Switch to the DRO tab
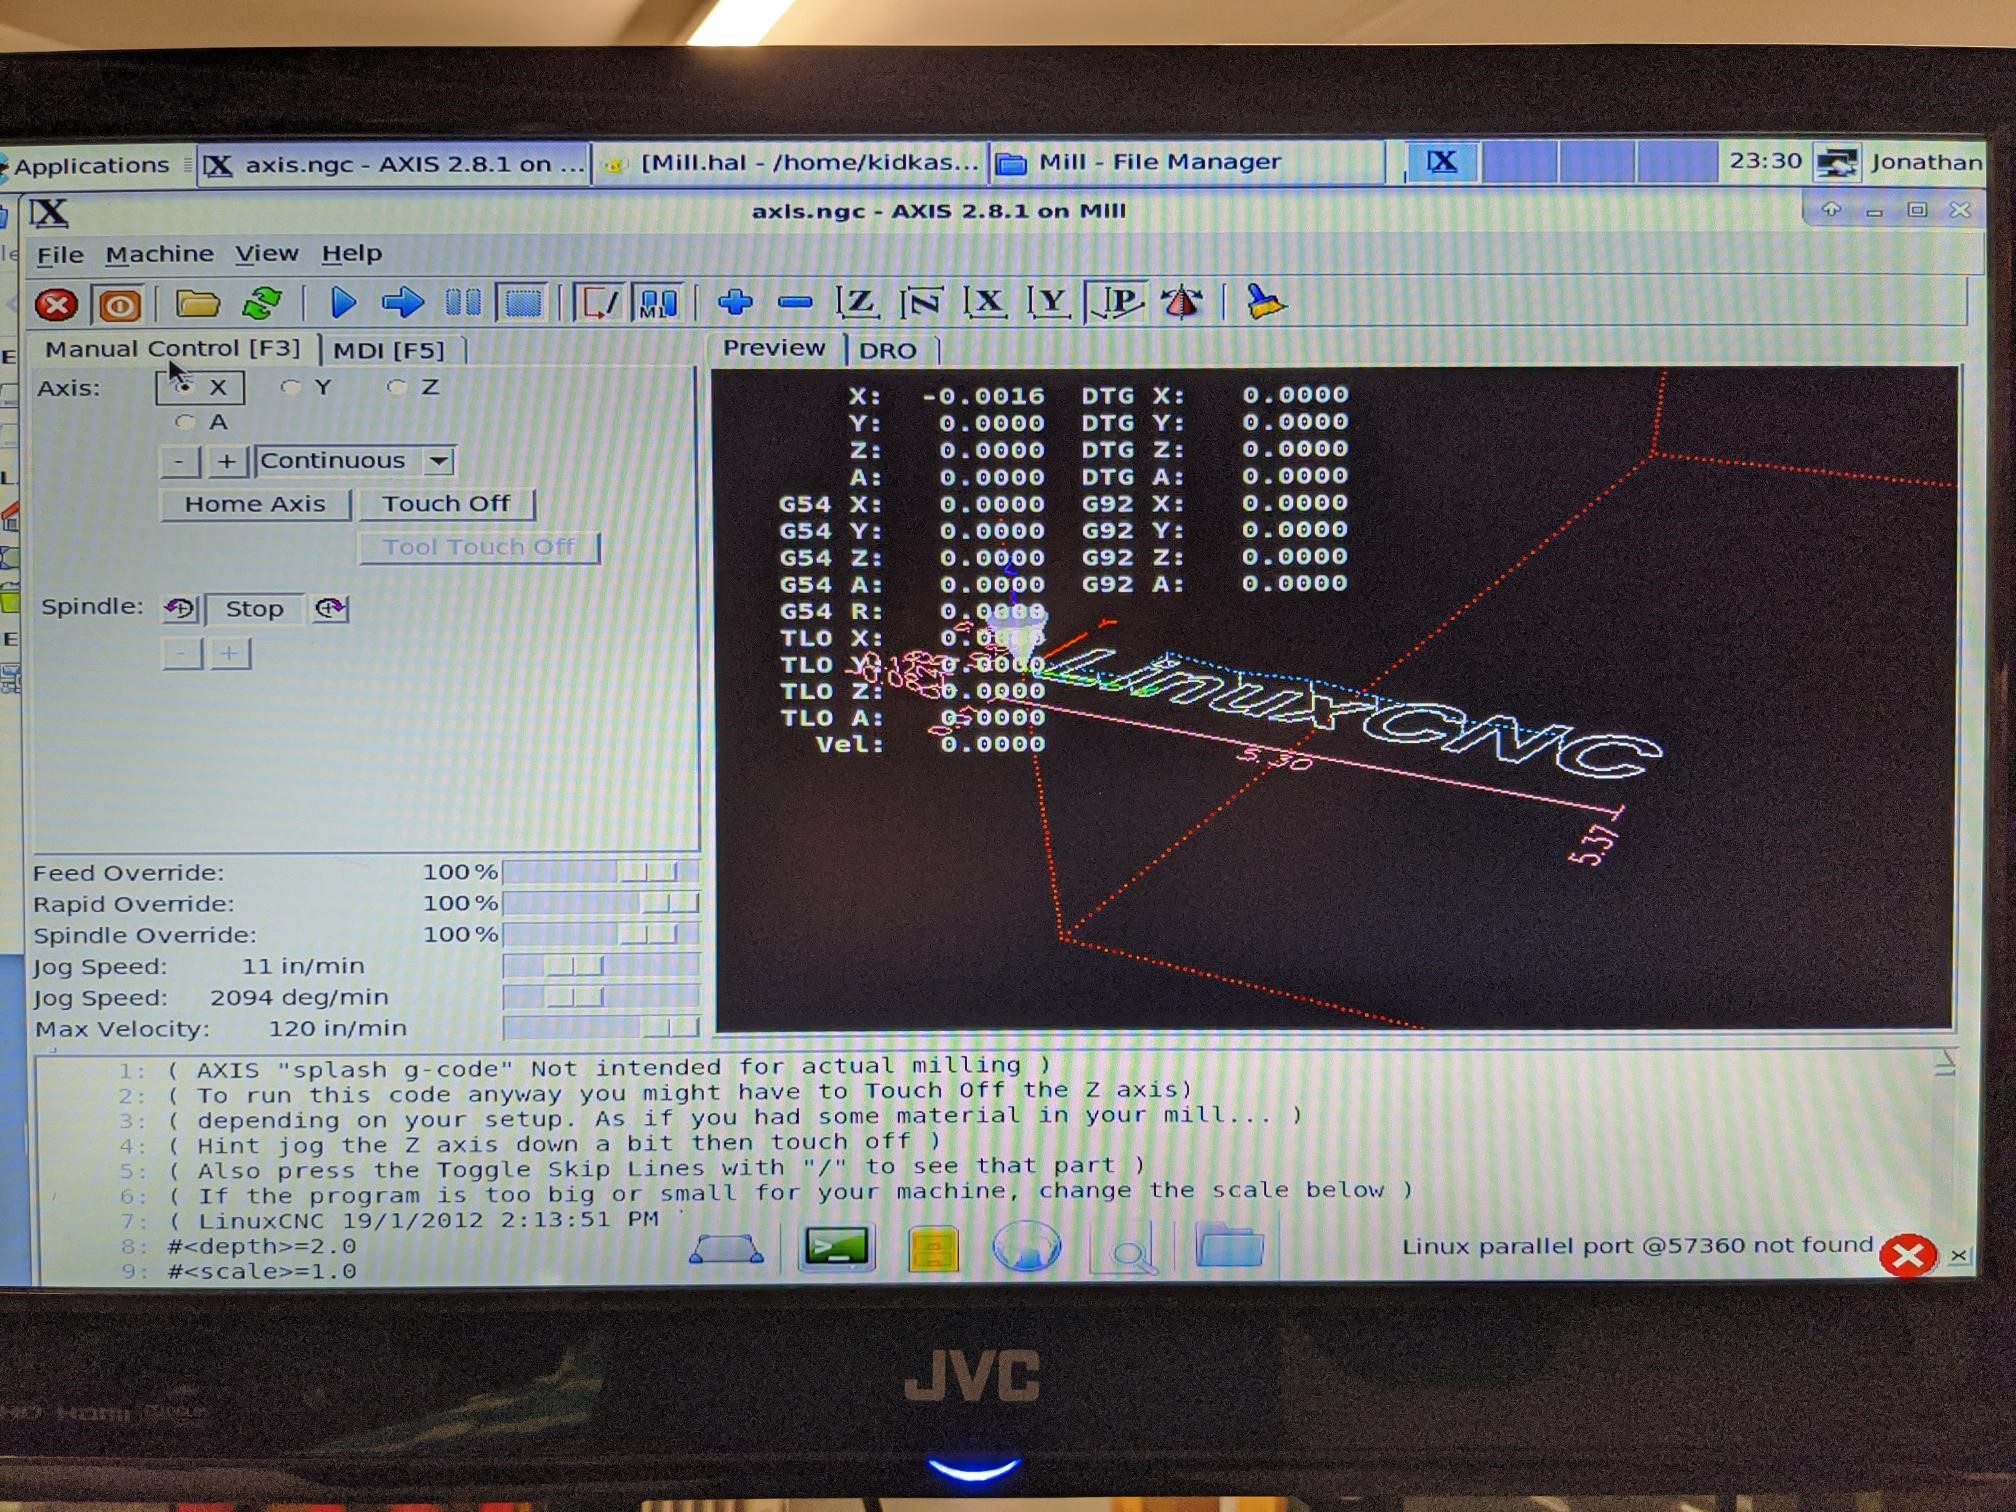Image resolution: width=2016 pixels, height=1512 pixels. coord(888,351)
